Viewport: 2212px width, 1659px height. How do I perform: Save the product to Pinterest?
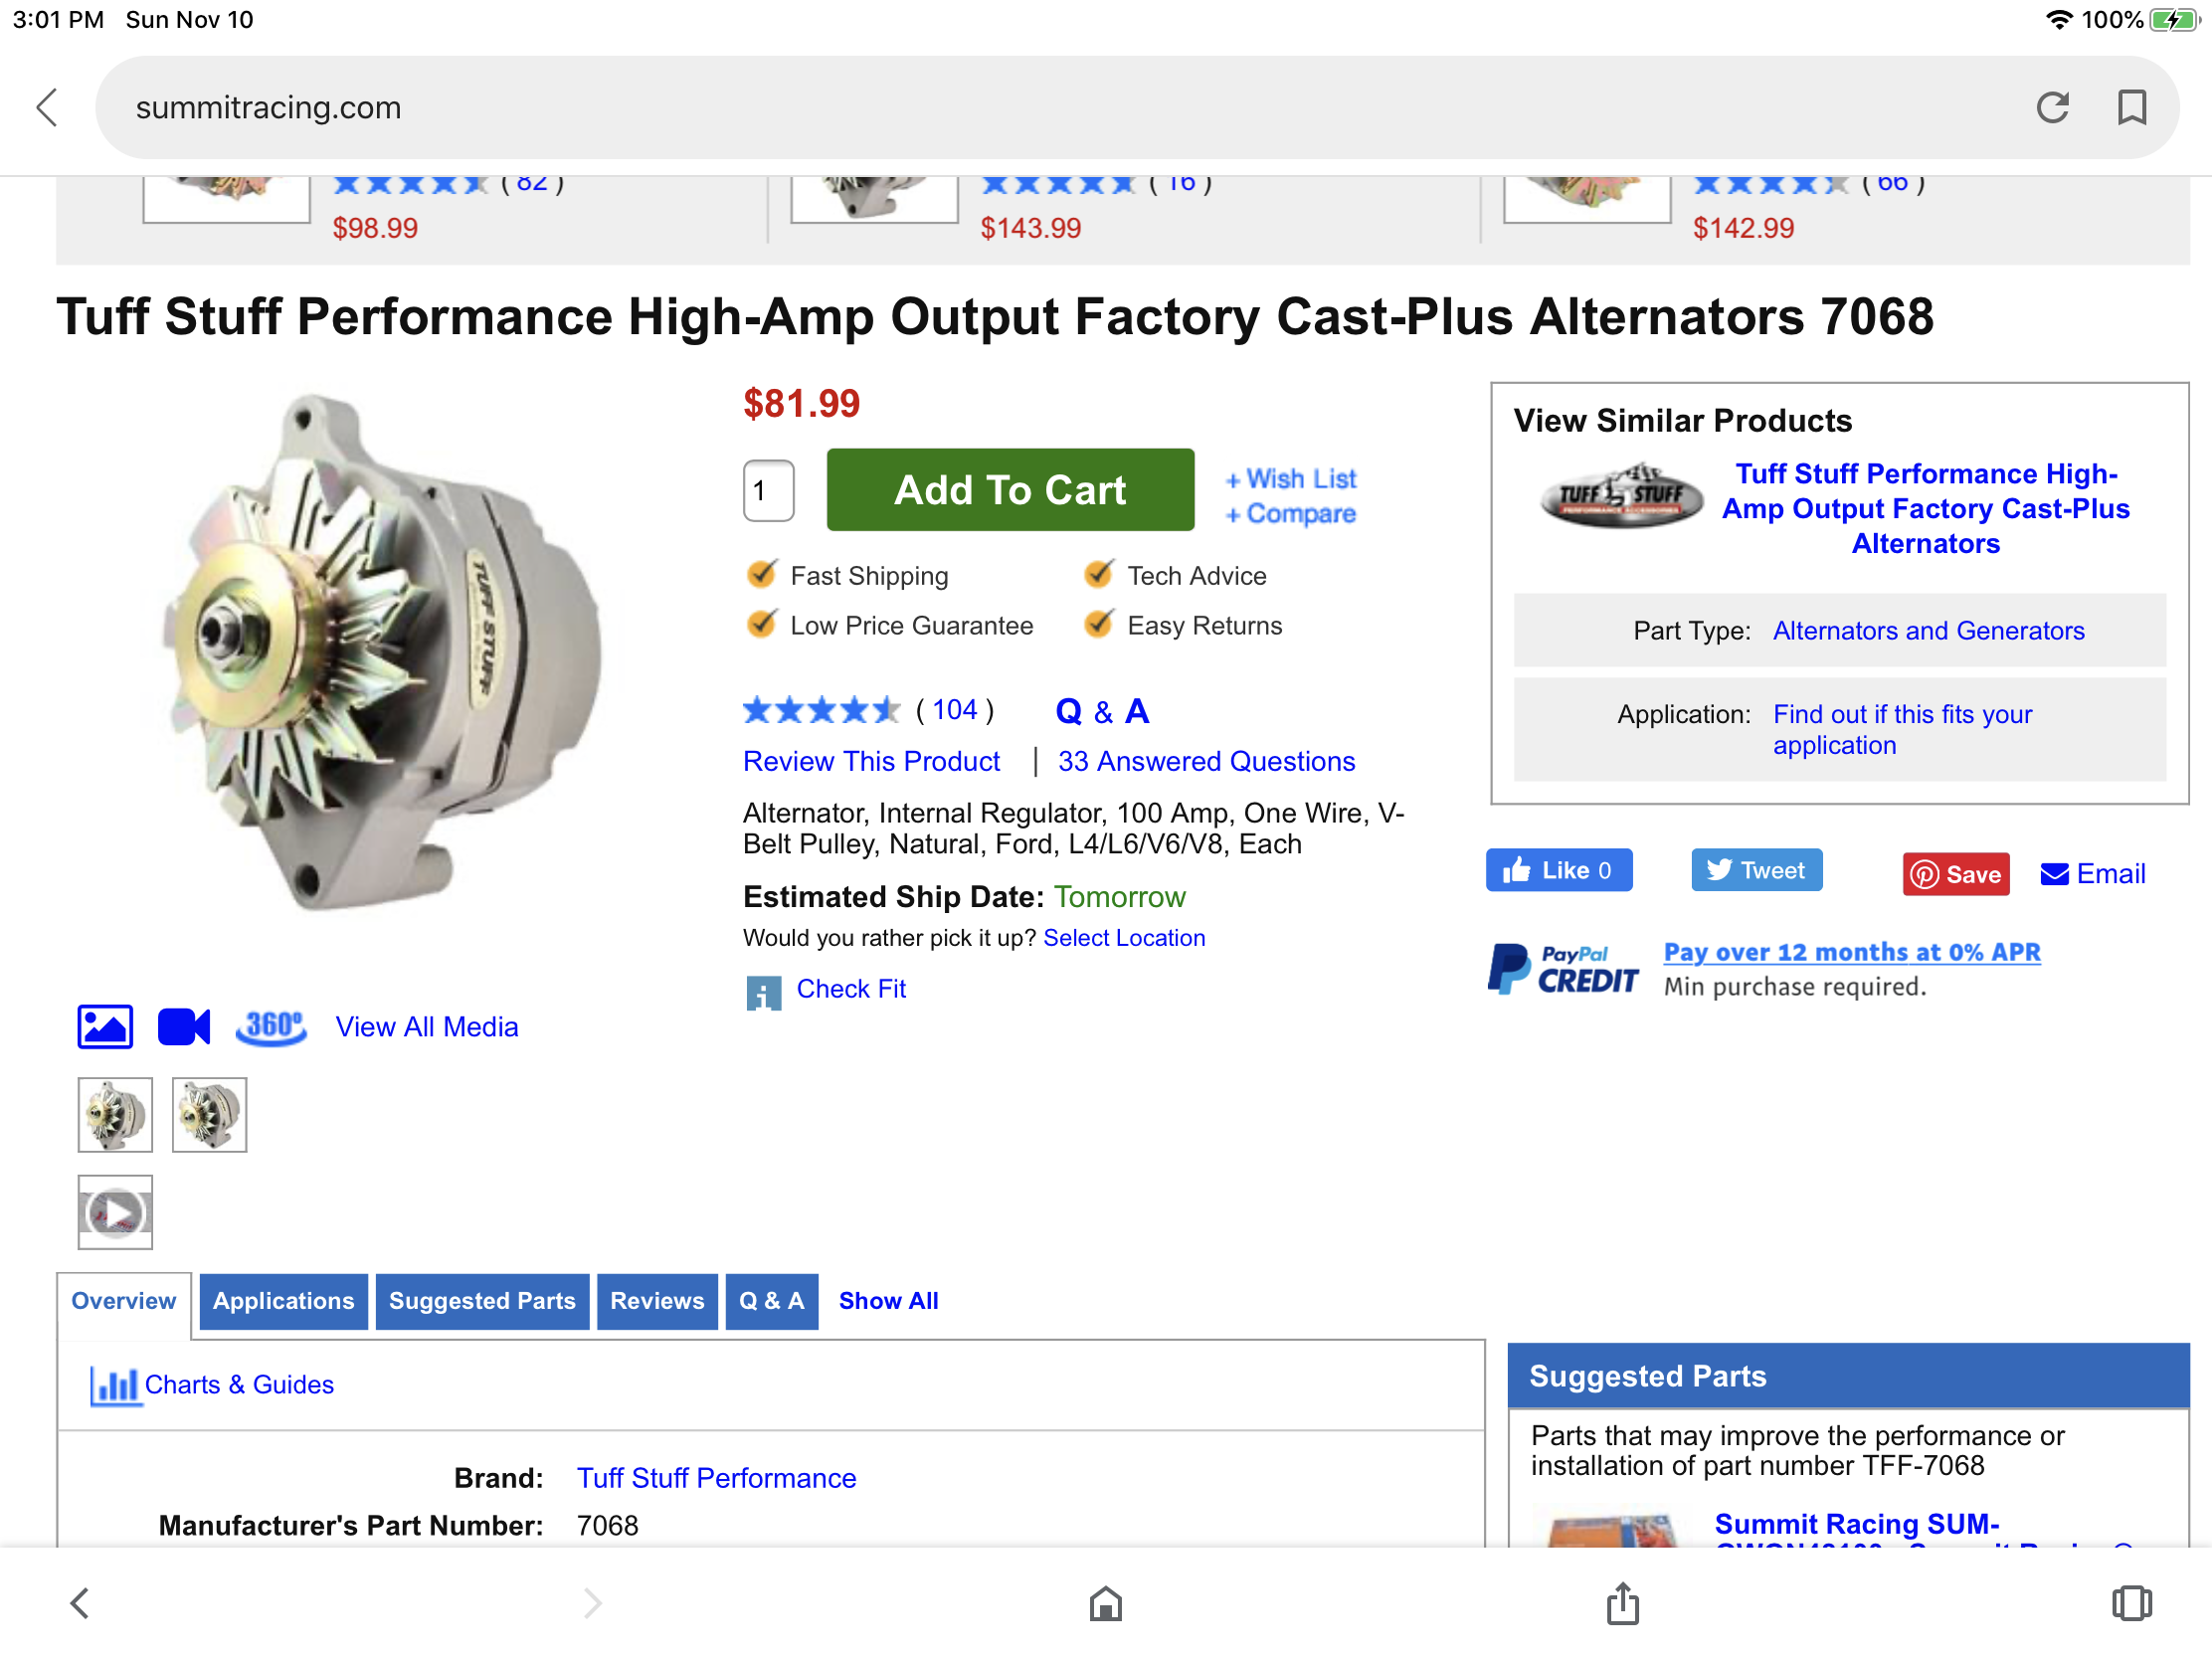1955,874
